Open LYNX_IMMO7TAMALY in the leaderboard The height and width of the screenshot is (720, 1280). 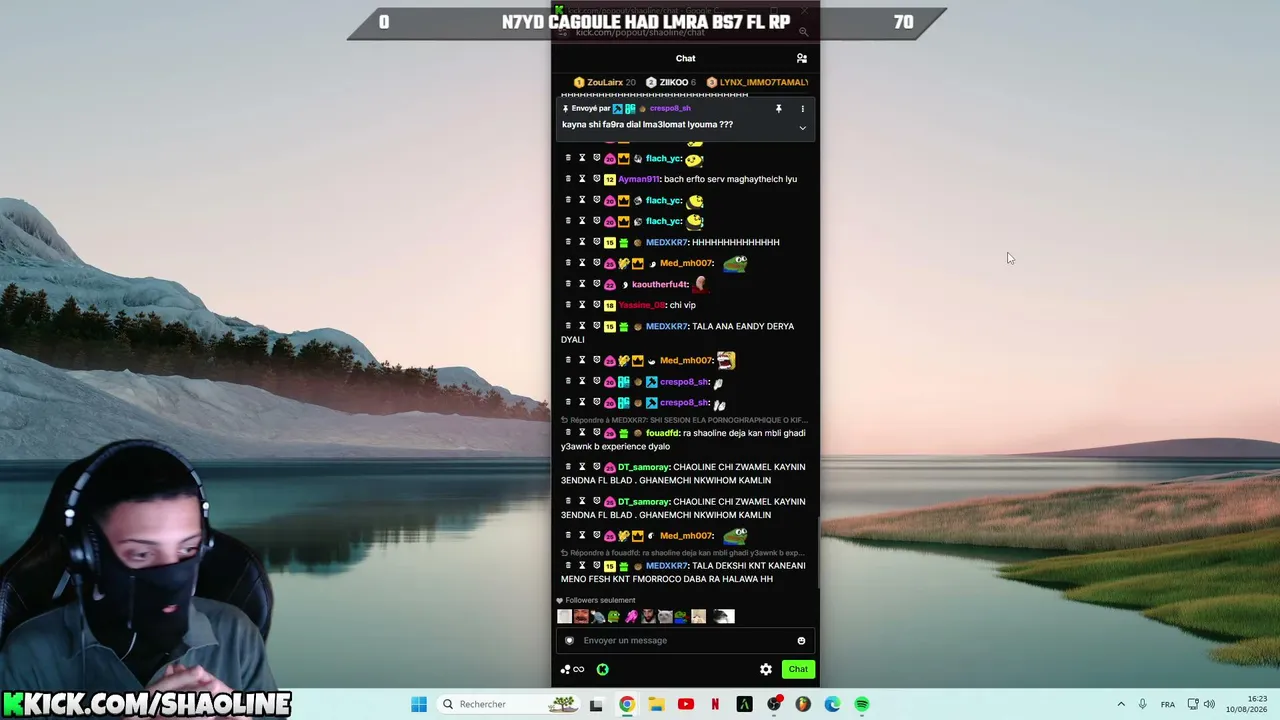[757, 82]
